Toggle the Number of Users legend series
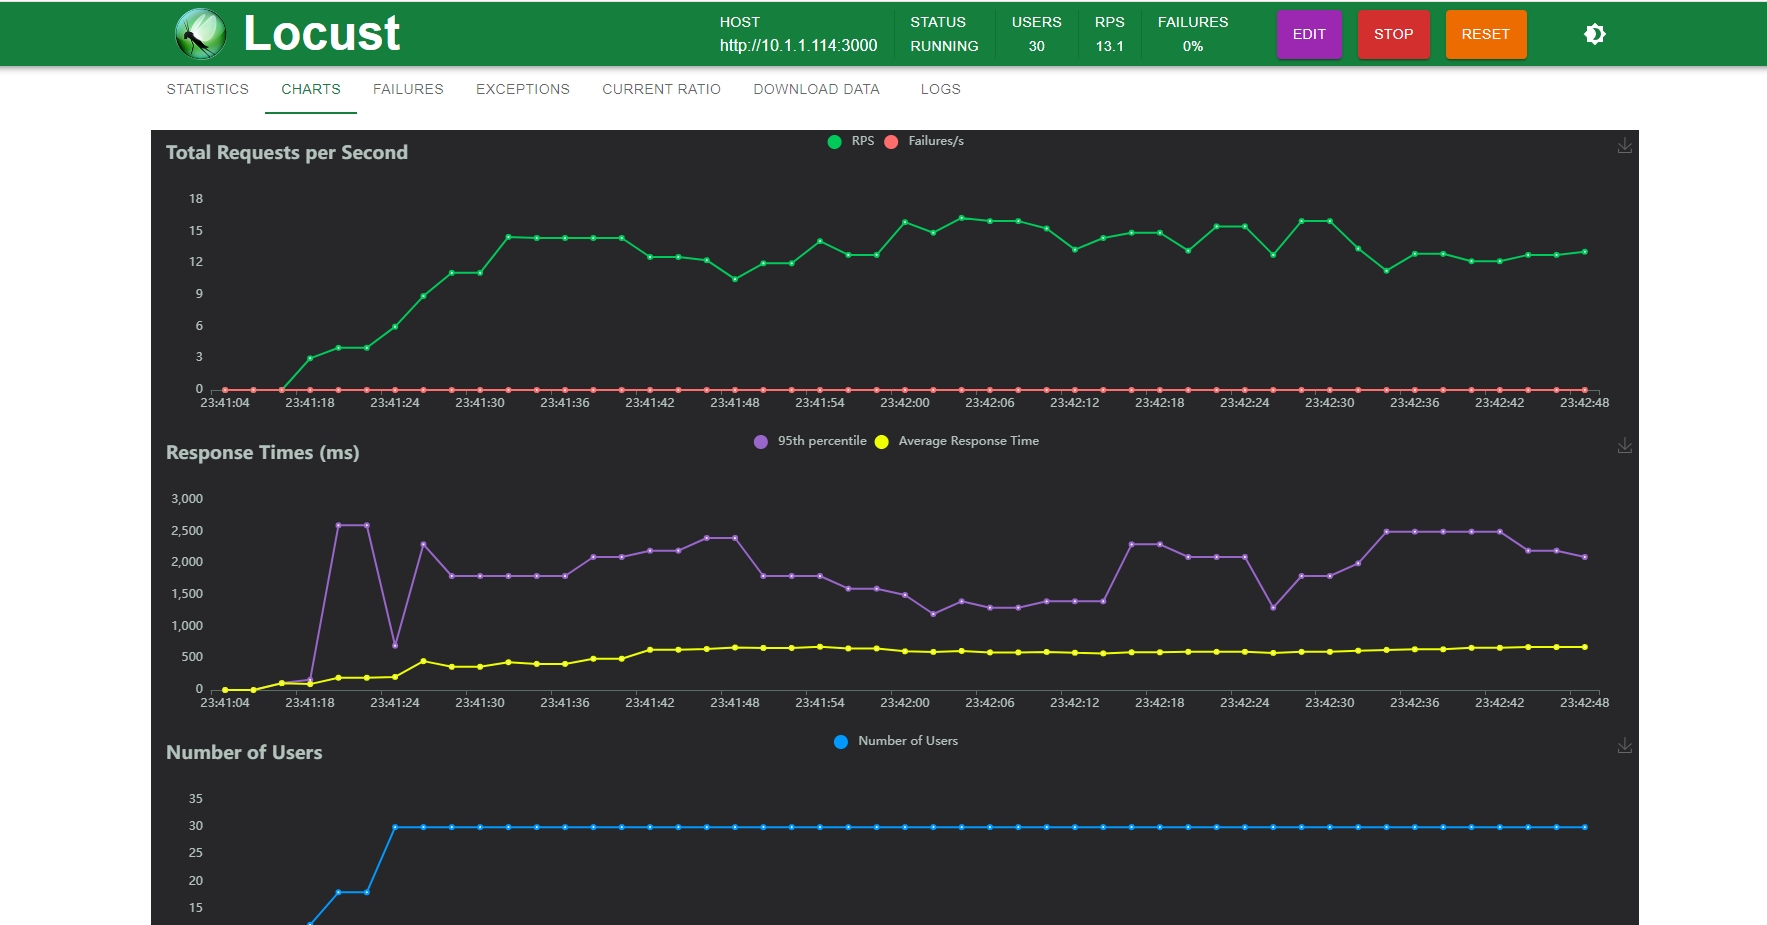 pos(896,741)
